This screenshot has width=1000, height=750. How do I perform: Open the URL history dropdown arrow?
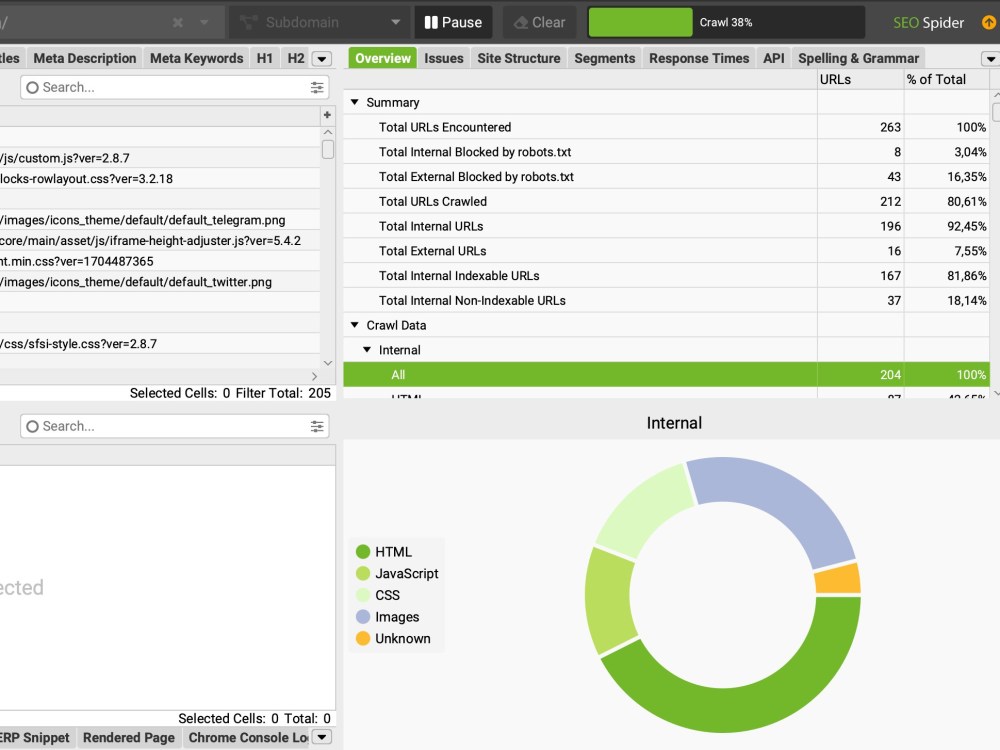pos(204,22)
